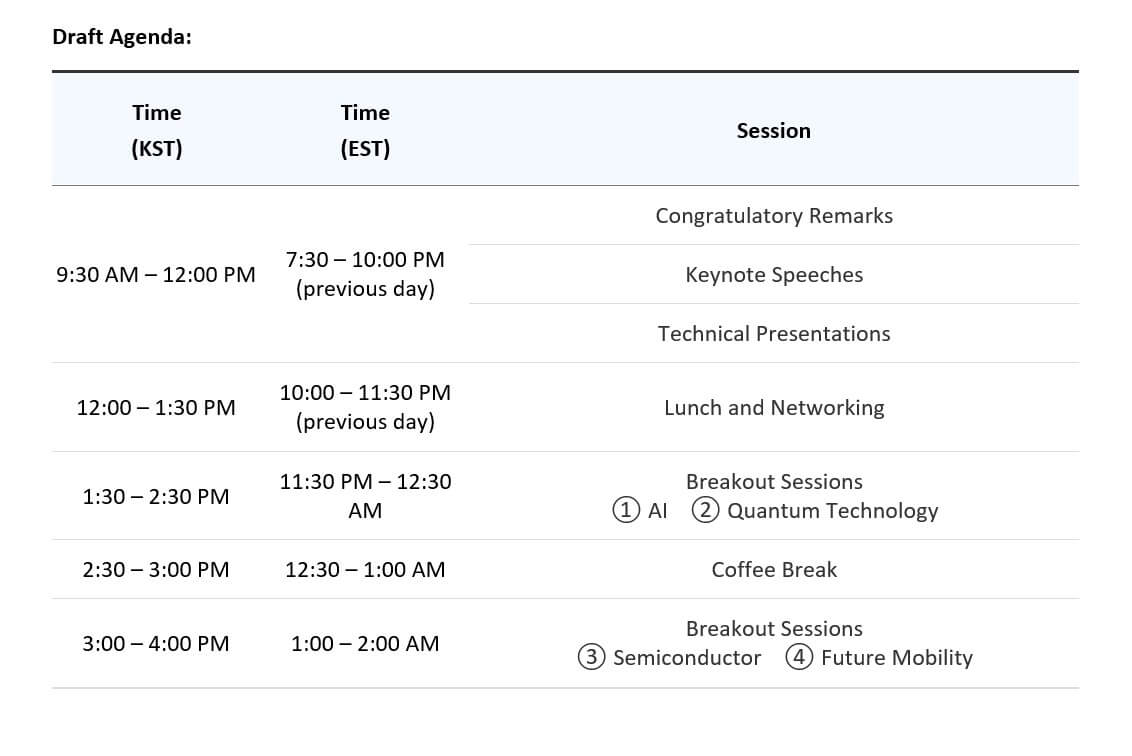Viewport: 1132px width, 756px height.
Task: Click the circled 2 before Quantum Technology
Action: point(706,511)
